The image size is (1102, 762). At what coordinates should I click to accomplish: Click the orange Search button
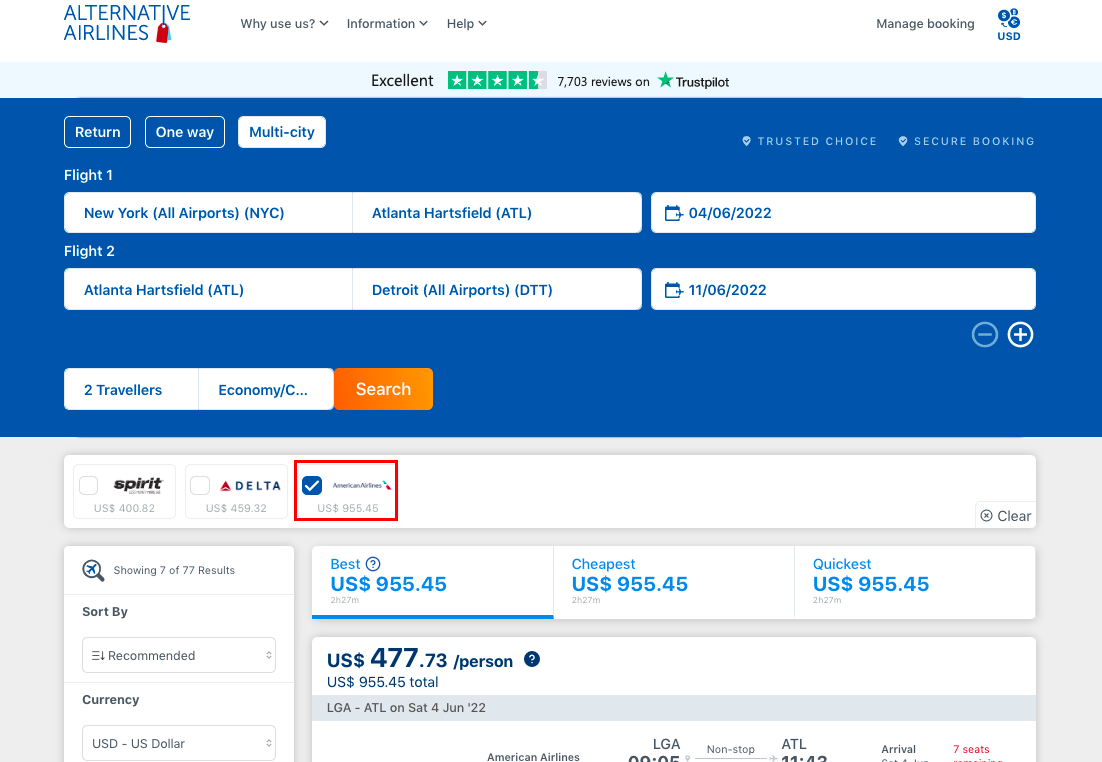point(384,389)
